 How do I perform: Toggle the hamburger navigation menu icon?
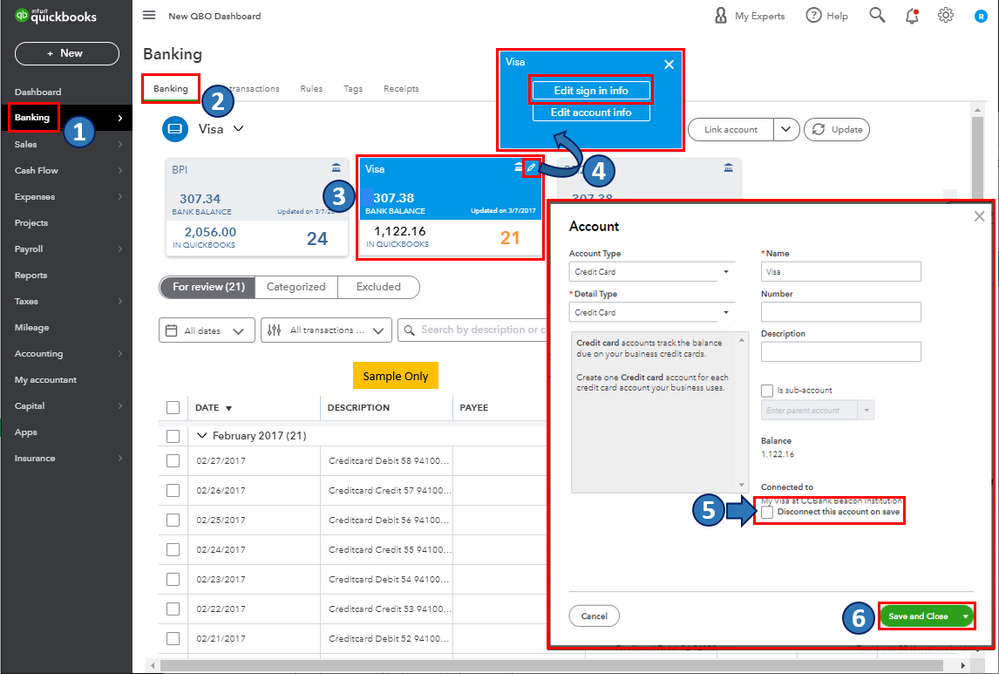(x=149, y=15)
